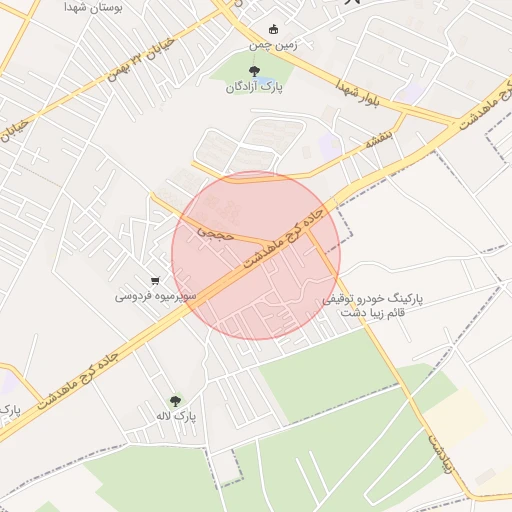The width and height of the screenshot is (512, 512).
Task: Select the سوپرمیوه فردوسی store label
Action: point(156,296)
